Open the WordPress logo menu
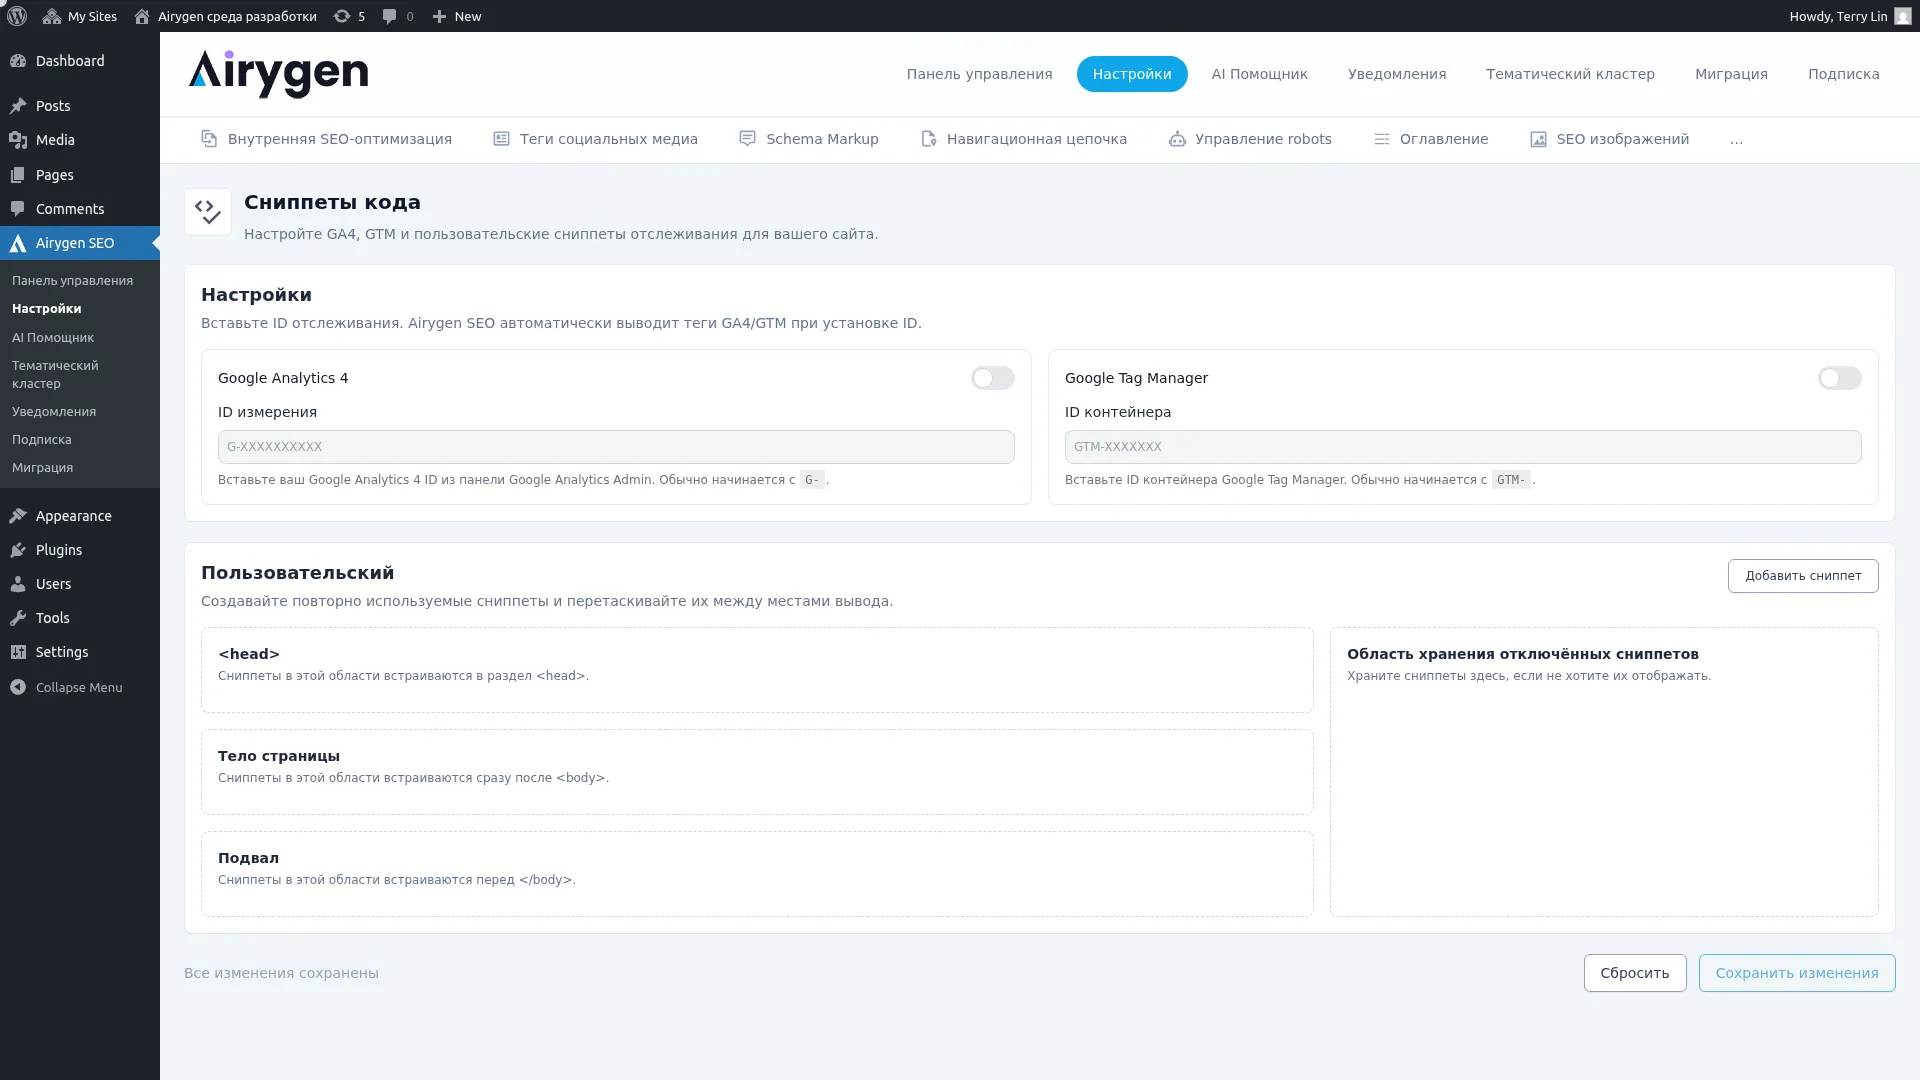This screenshot has width=1920, height=1080. pos(17,16)
